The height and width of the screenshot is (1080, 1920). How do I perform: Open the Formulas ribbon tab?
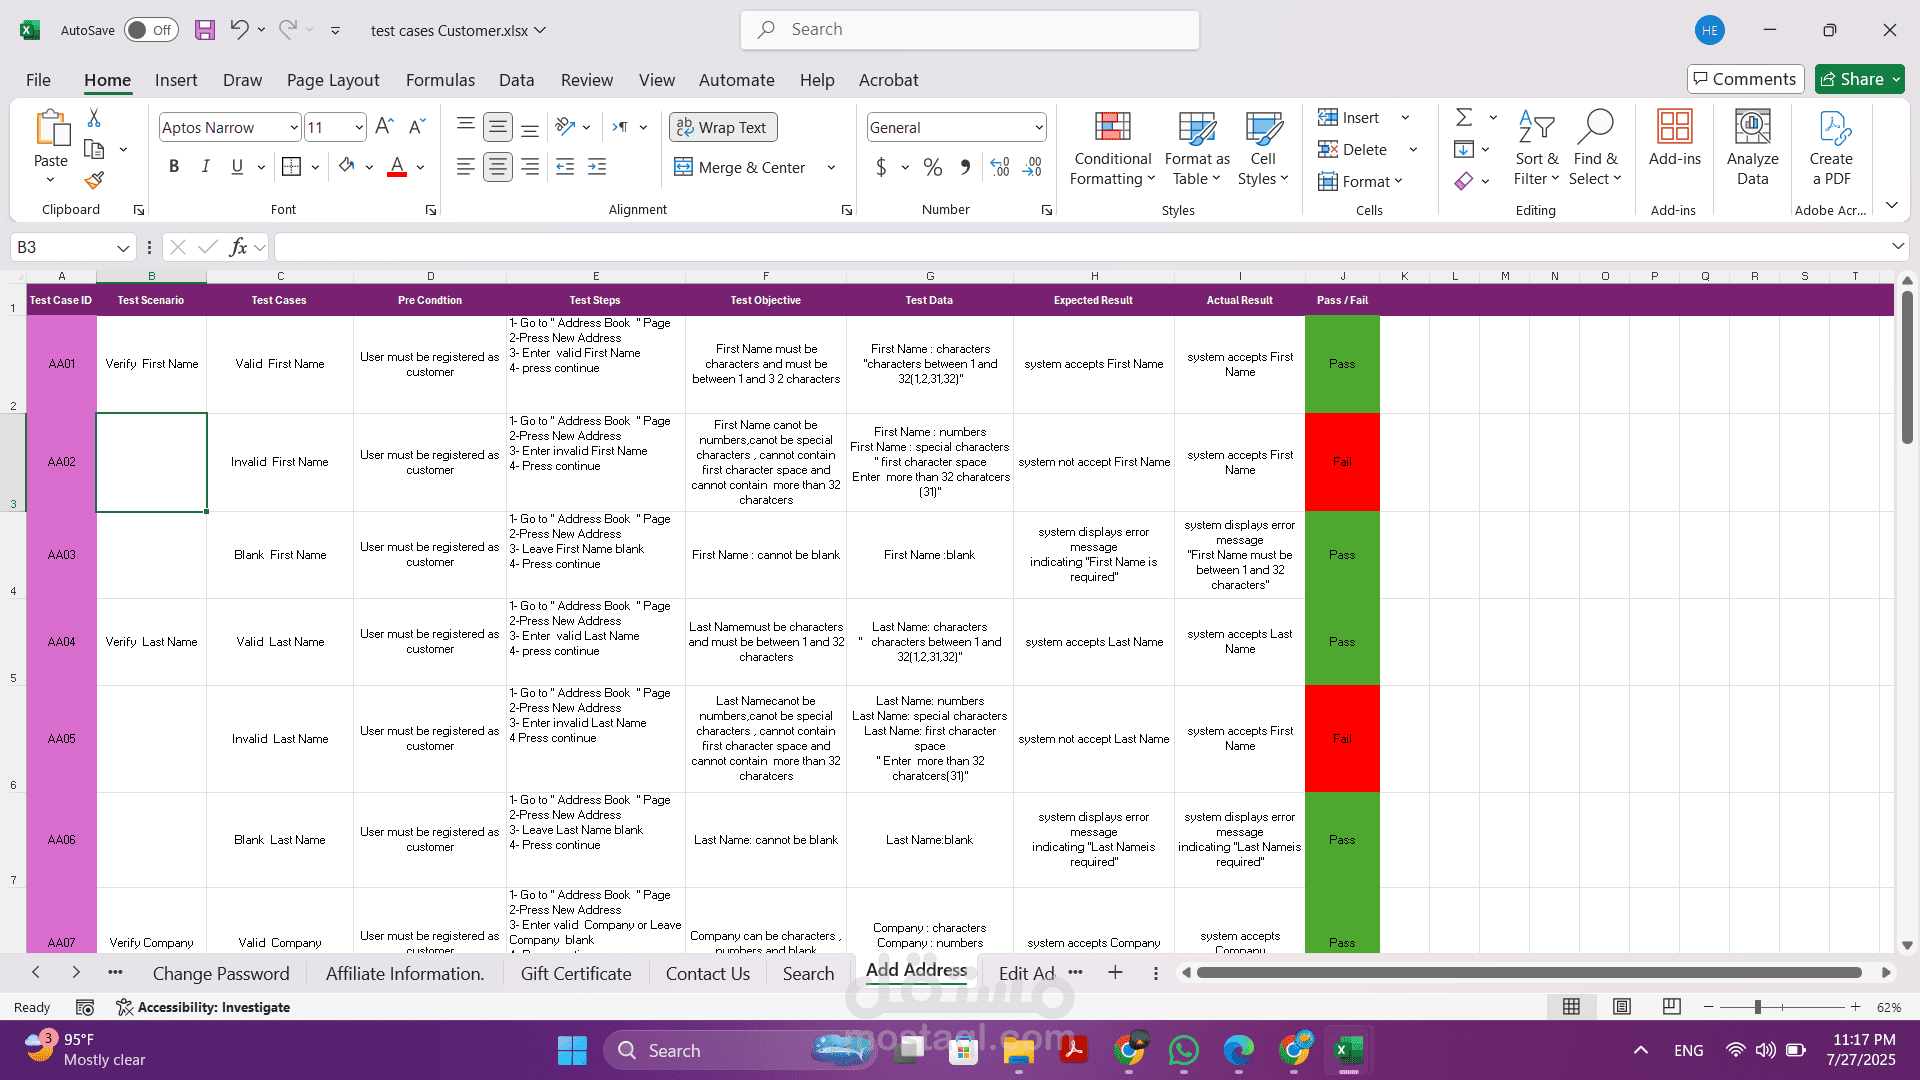click(440, 80)
